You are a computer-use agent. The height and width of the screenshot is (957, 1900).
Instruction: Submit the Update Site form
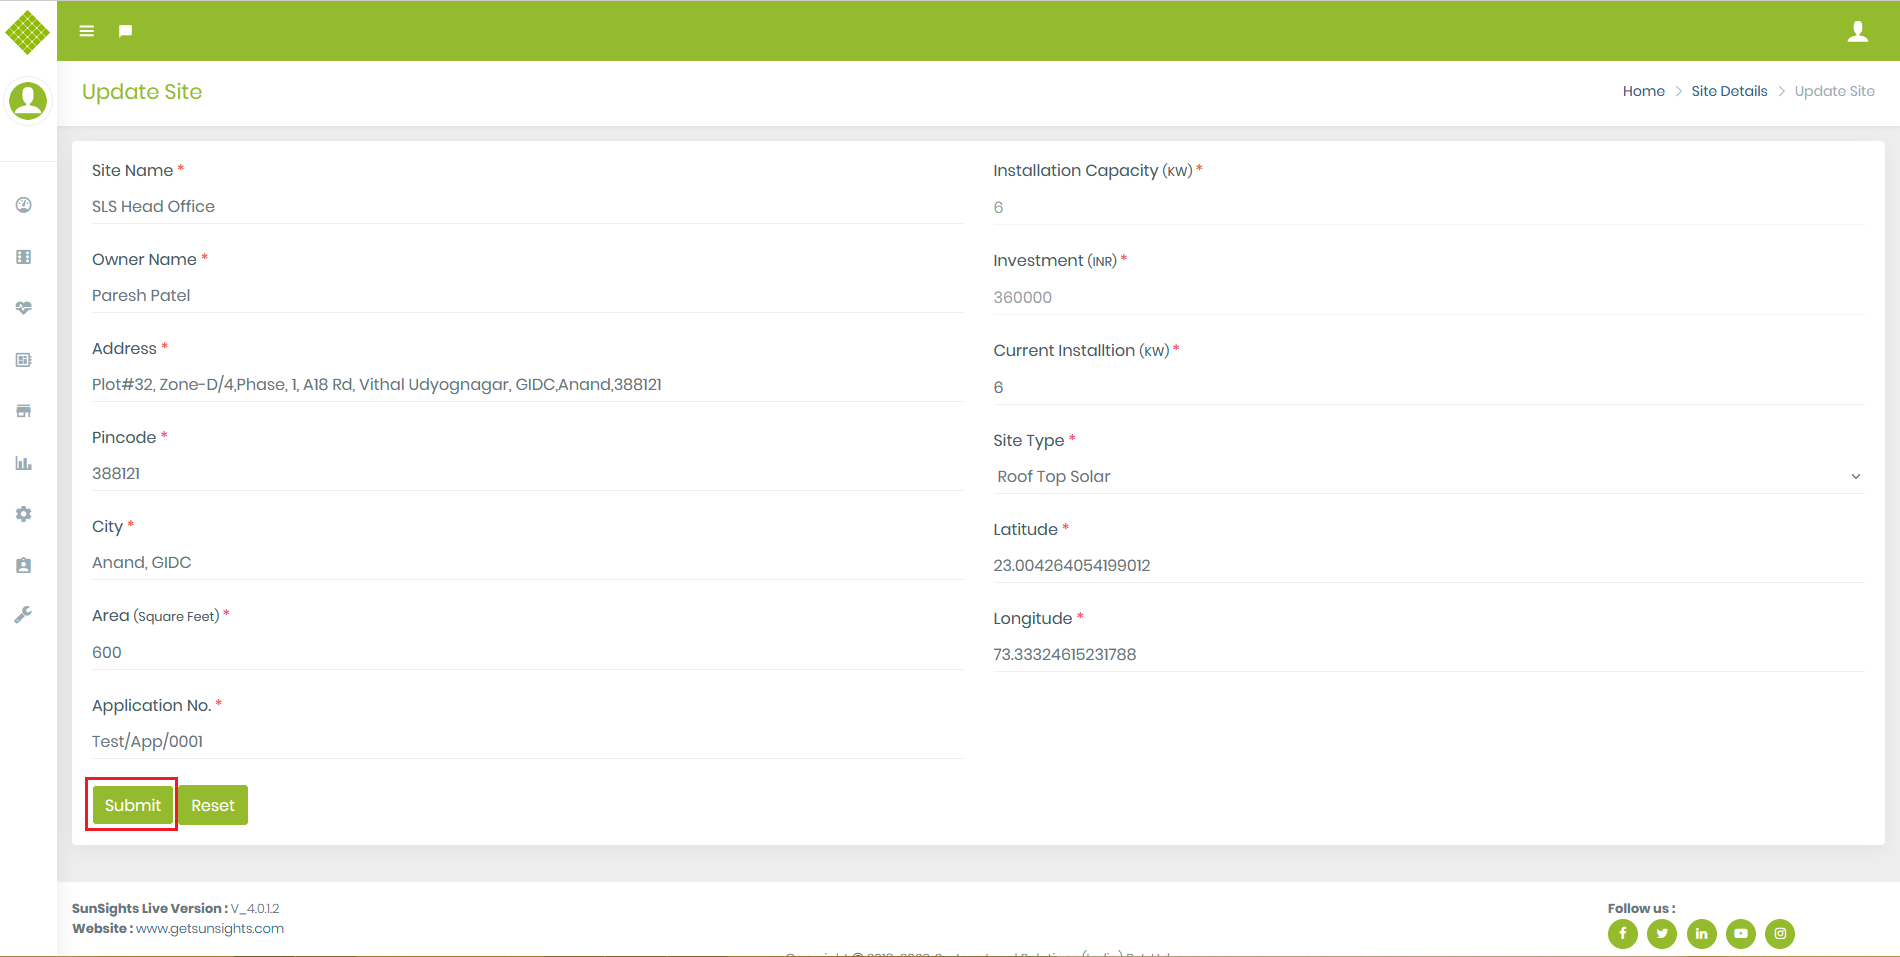tap(131, 805)
